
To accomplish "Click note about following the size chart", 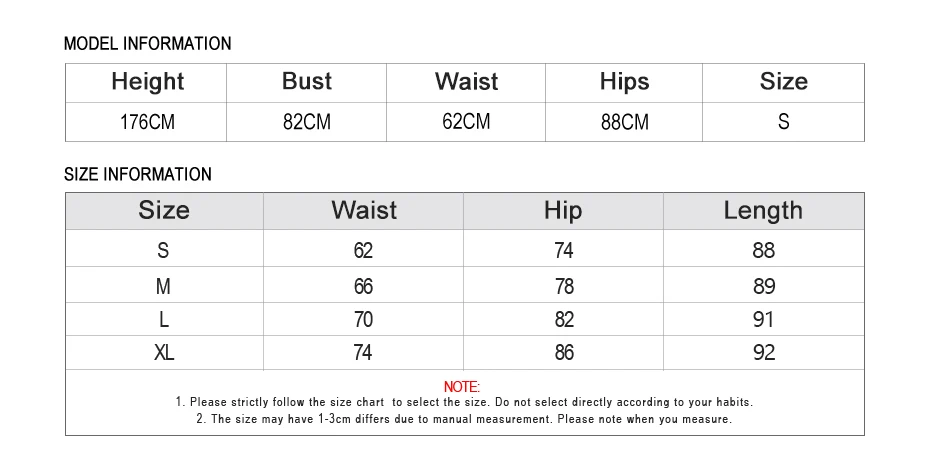I will pos(464,402).
